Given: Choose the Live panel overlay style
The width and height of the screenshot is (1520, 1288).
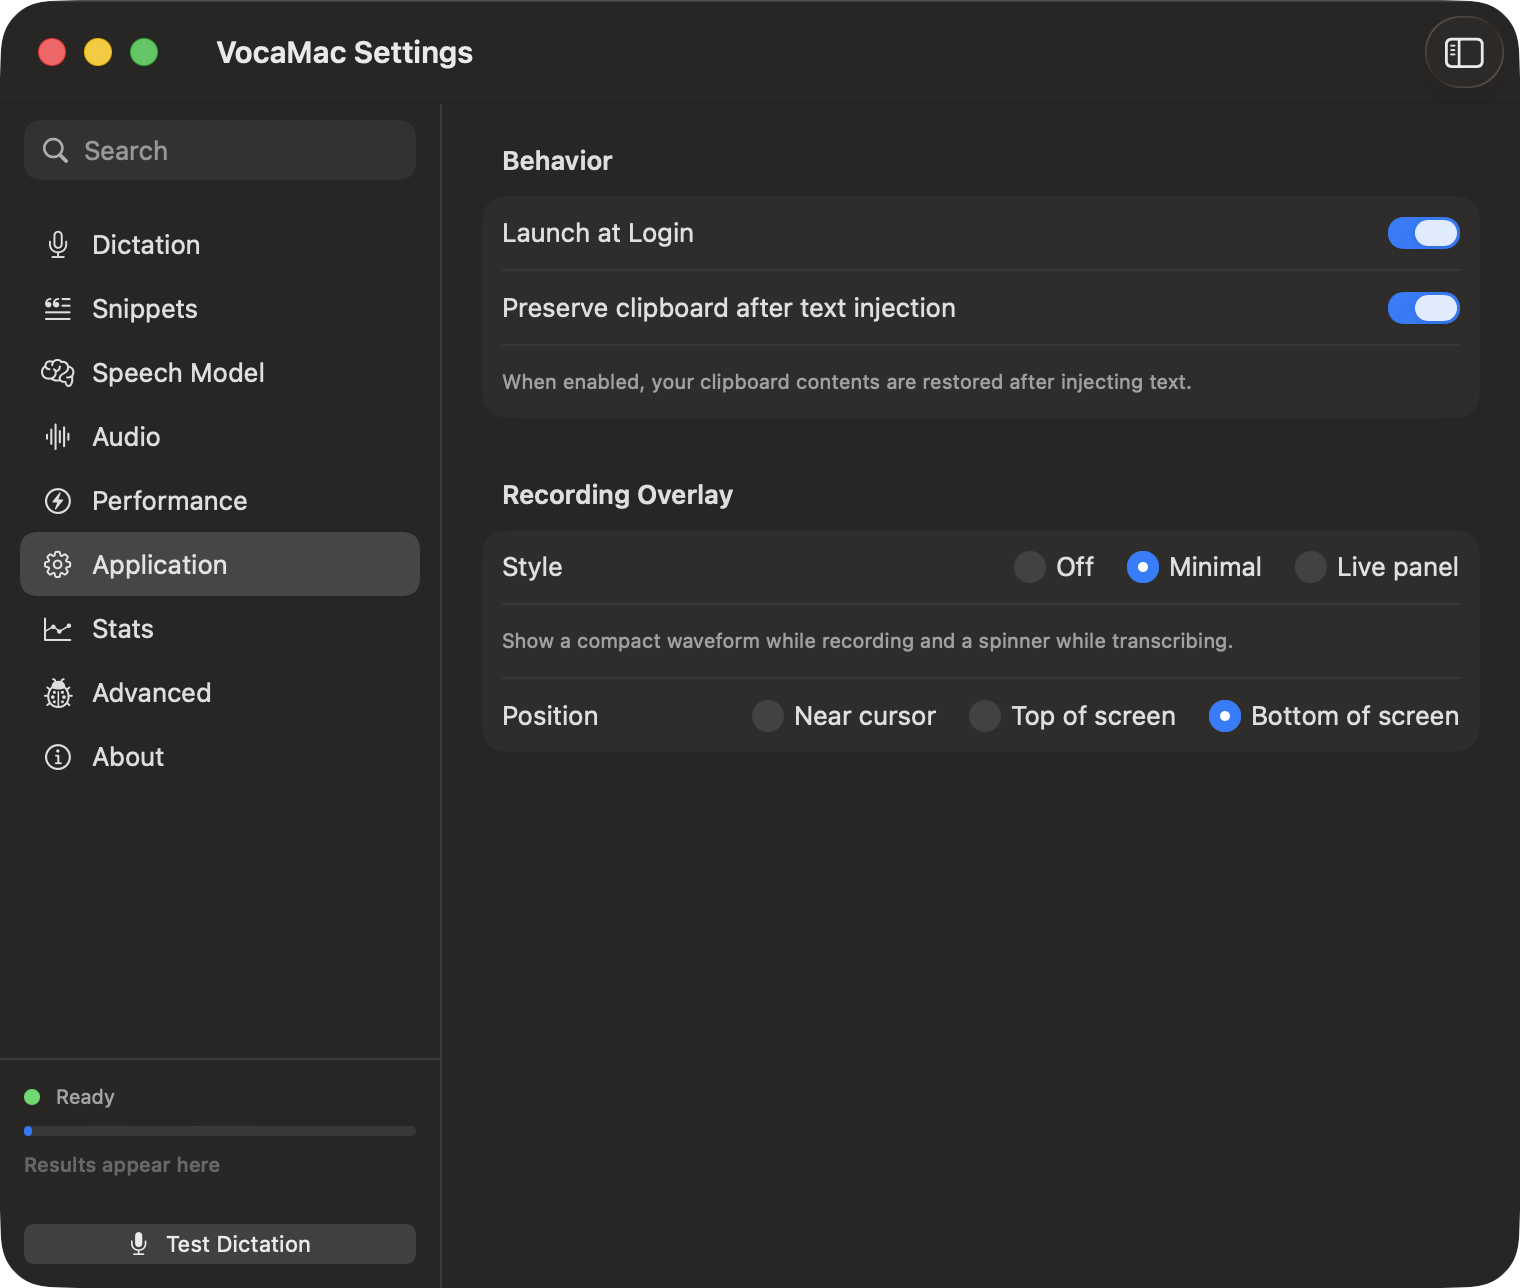Looking at the screenshot, I should [x=1311, y=567].
